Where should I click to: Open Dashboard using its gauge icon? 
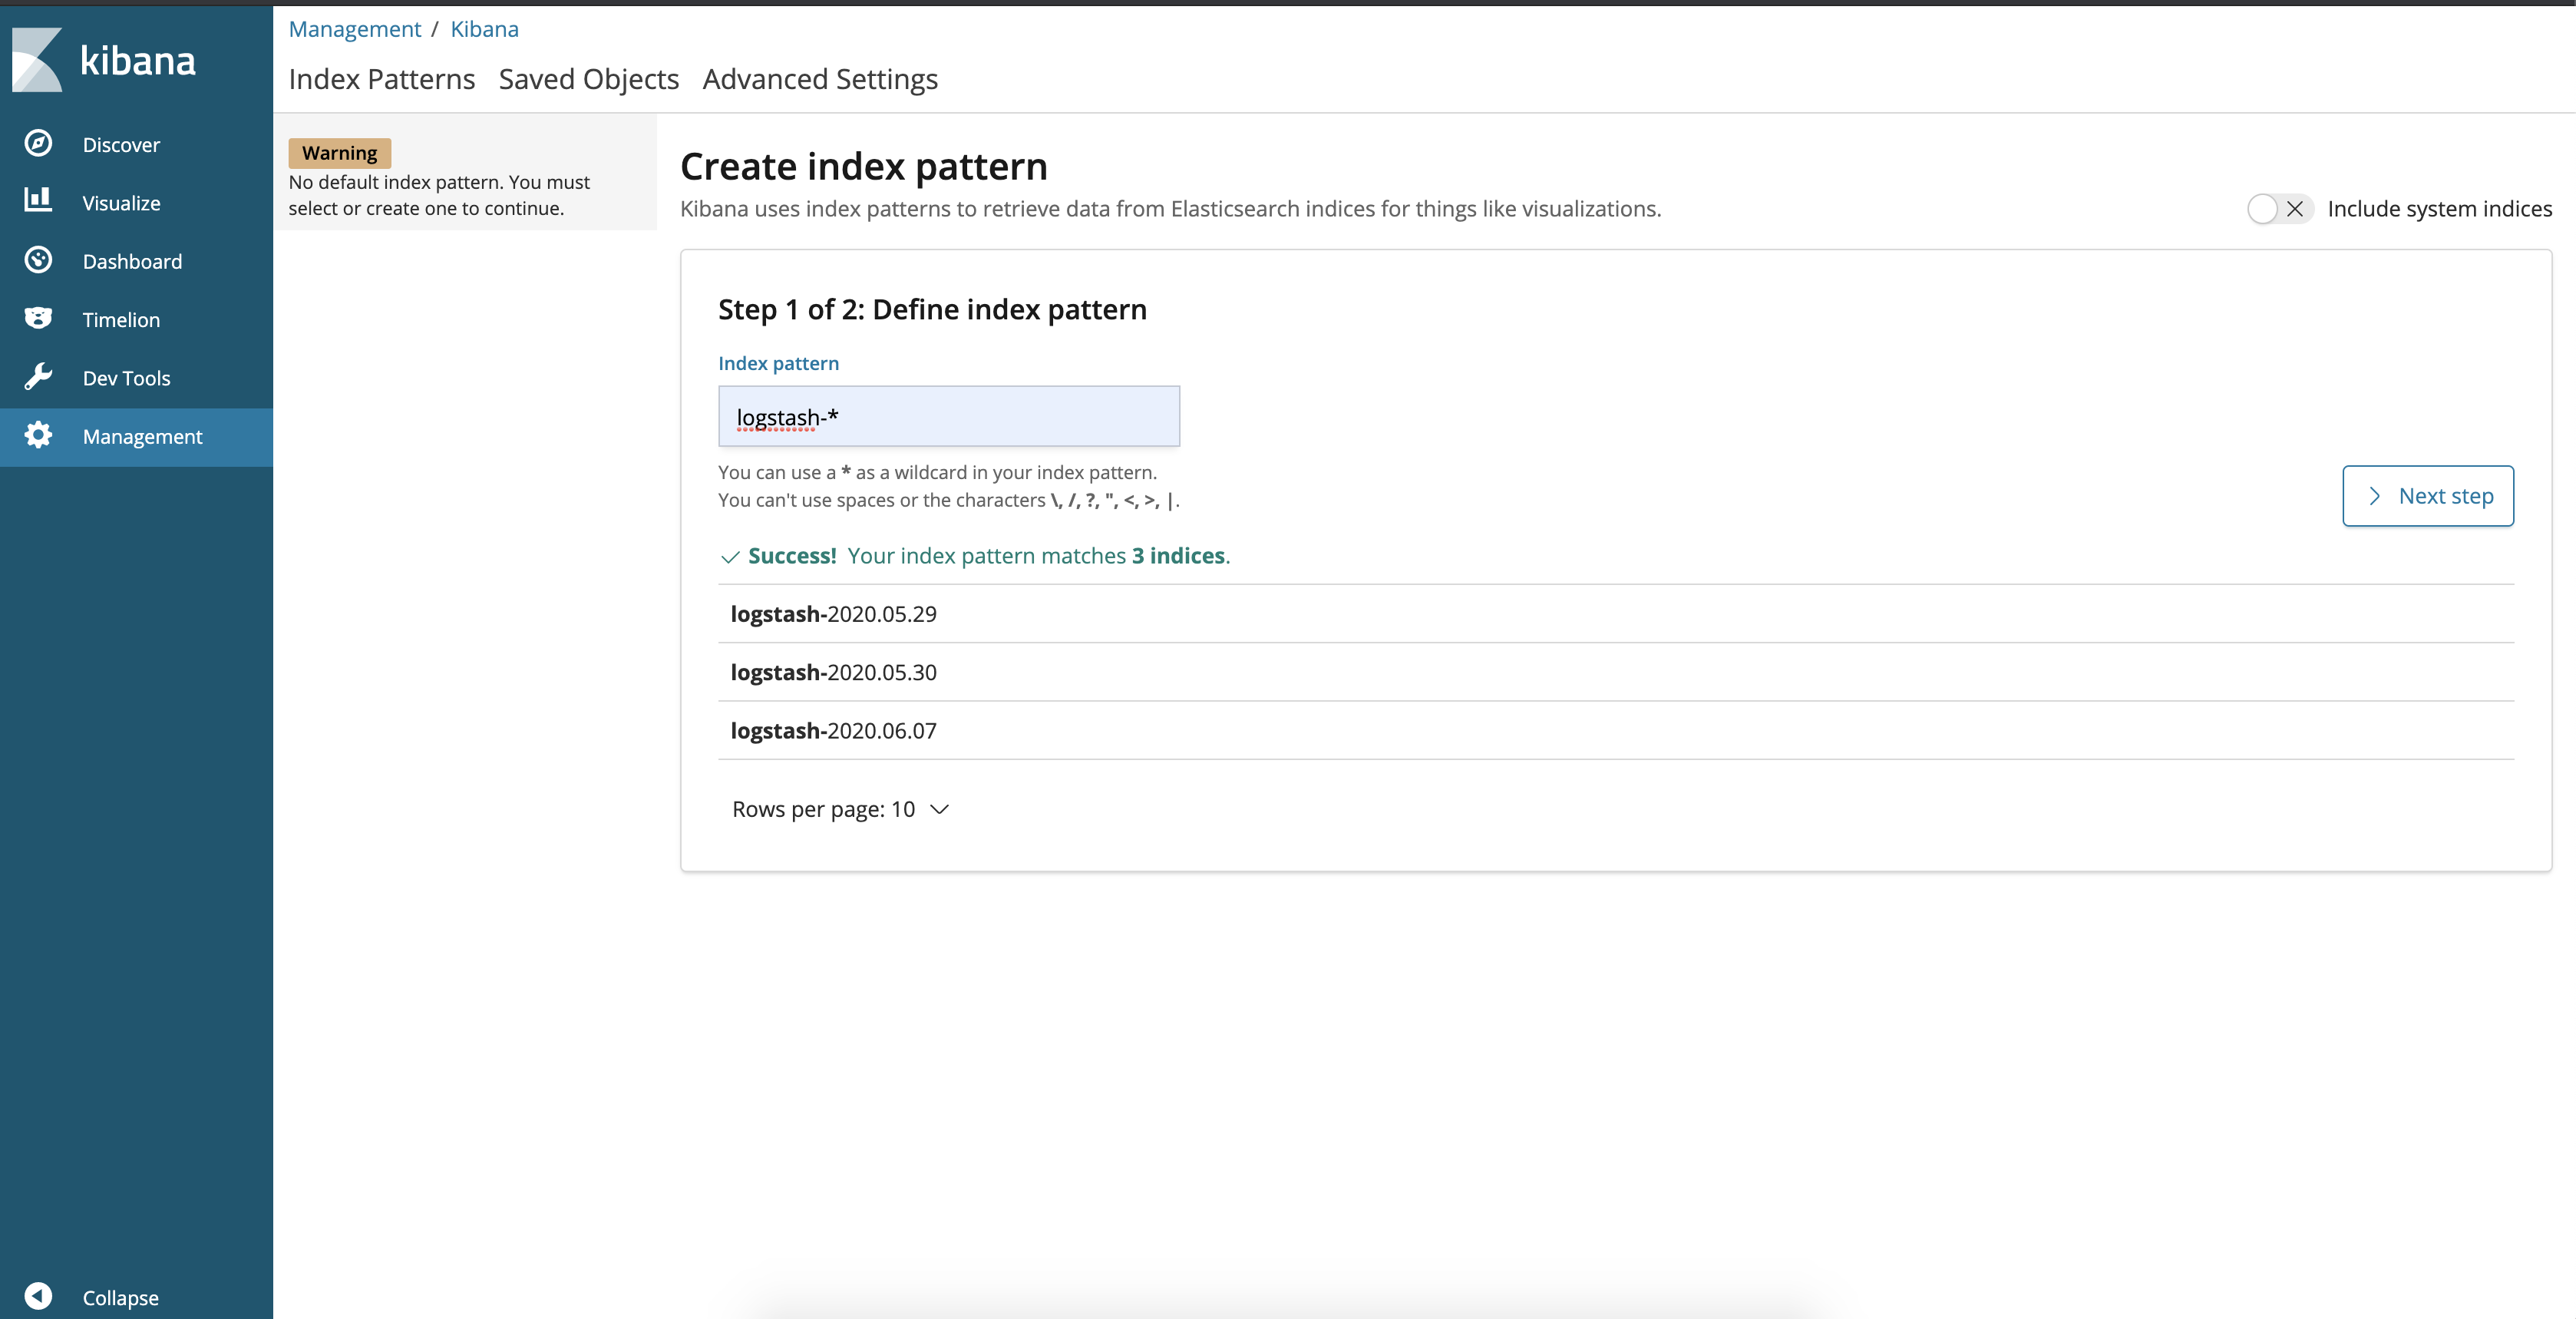[x=38, y=260]
